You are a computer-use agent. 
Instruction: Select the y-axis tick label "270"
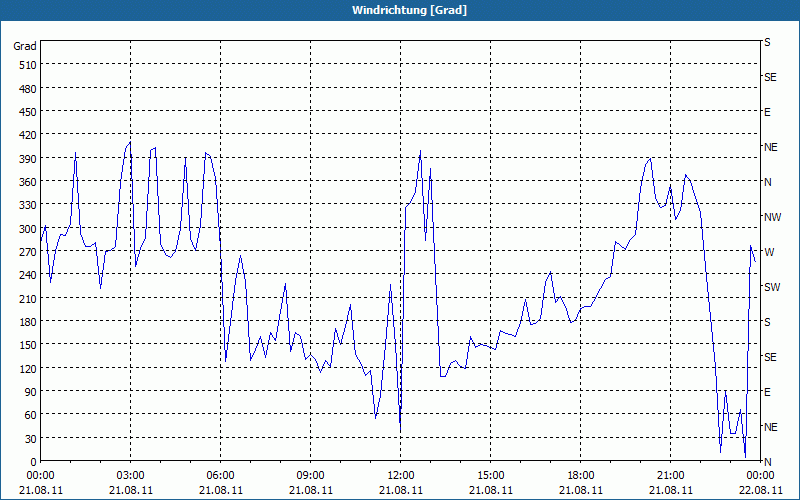[x=28, y=252]
